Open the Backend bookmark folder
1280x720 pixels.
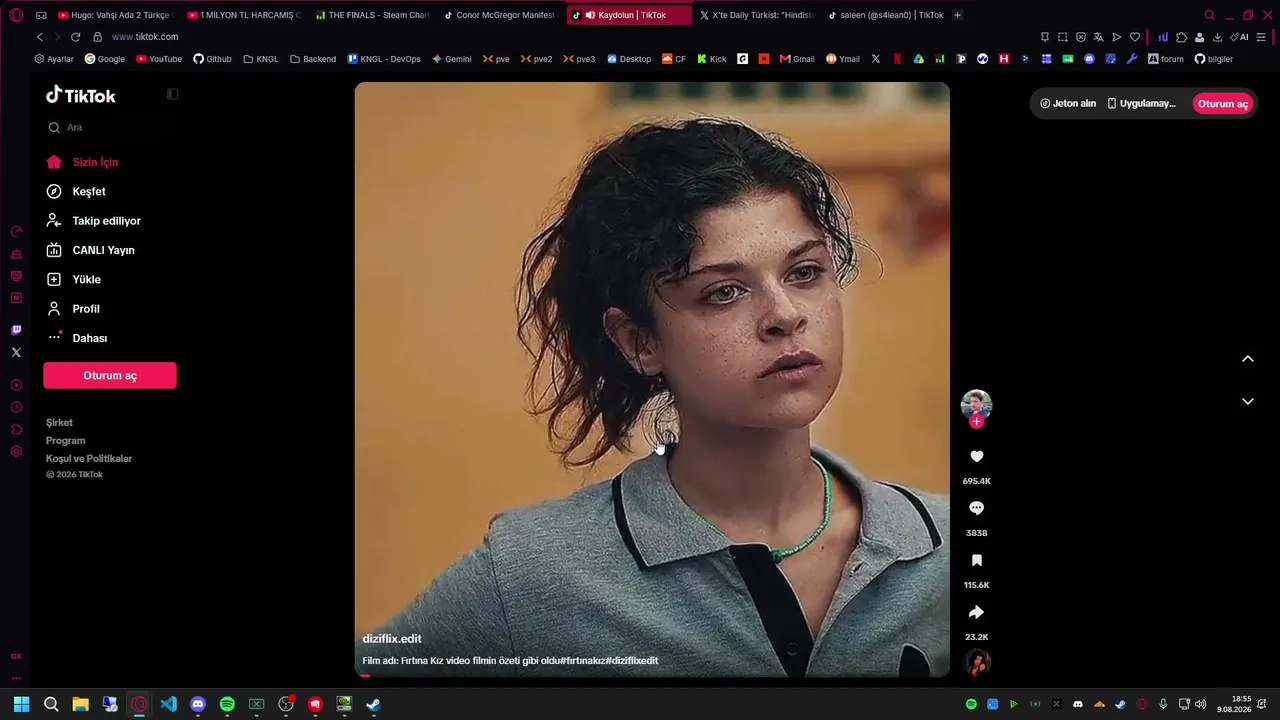click(x=313, y=59)
